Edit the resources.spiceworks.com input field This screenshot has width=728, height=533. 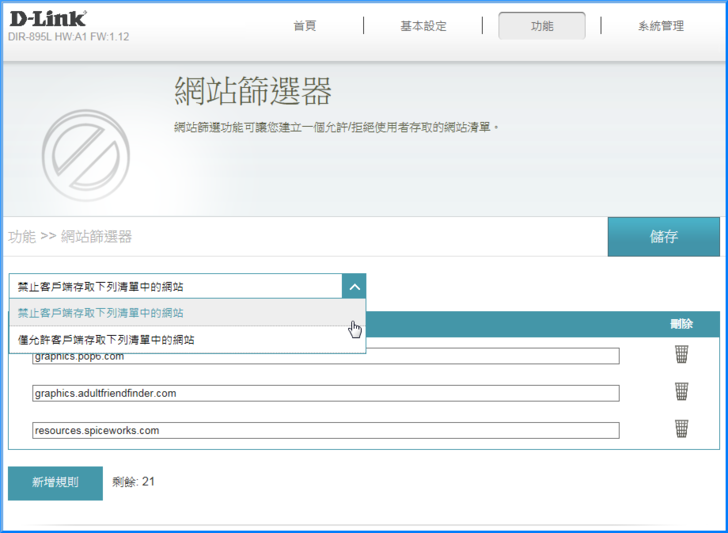(x=325, y=430)
